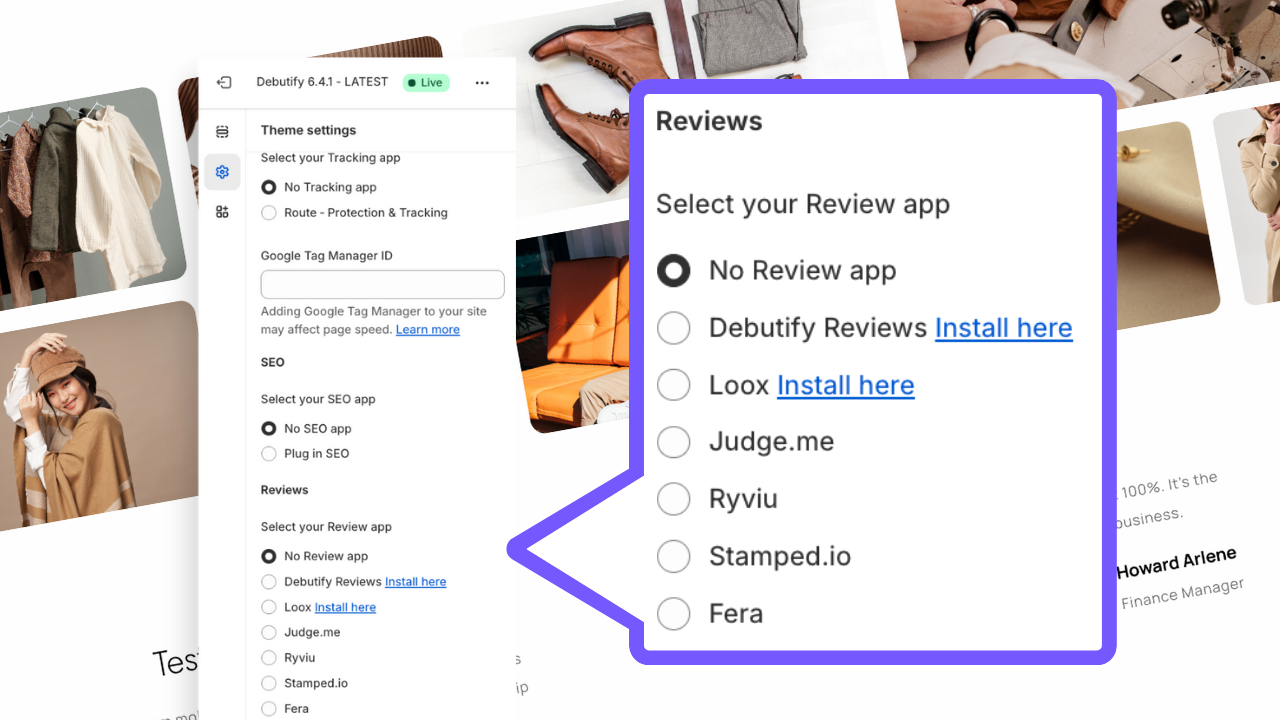The image size is (1280, 720).
Task: Click the Google Tag Manager ID field
Action: (x=382, y=284)
